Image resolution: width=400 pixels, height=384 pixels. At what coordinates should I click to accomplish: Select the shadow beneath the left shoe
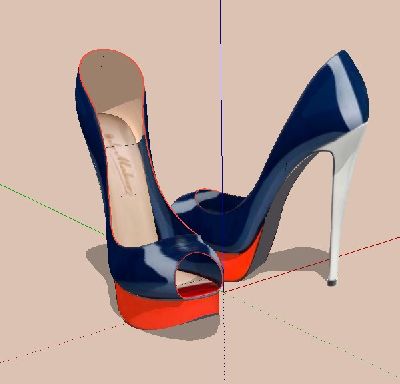coord(100,260)
